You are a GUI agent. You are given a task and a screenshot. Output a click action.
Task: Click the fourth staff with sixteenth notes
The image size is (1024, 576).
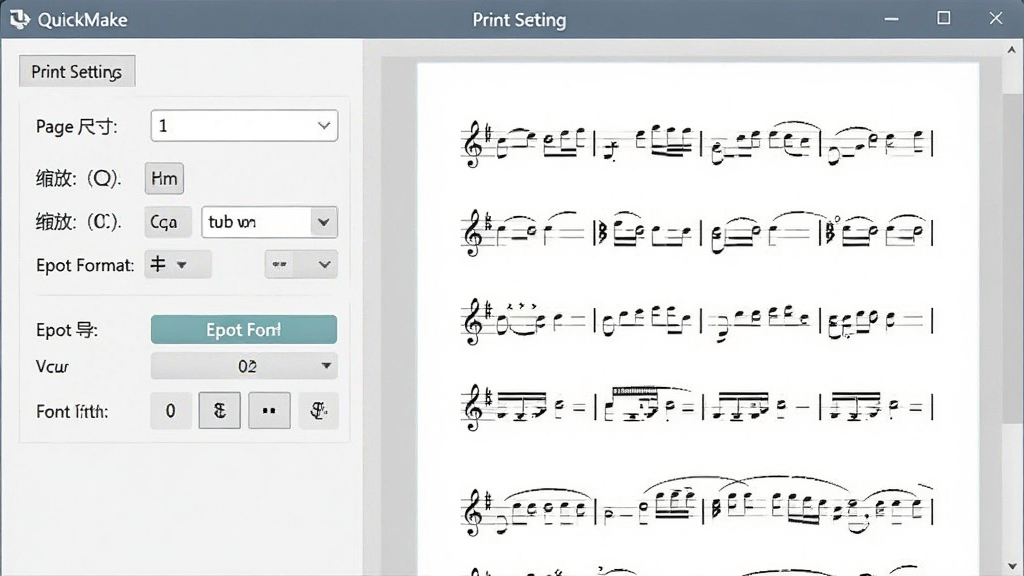pyautogui.click(x=697, y=407)
